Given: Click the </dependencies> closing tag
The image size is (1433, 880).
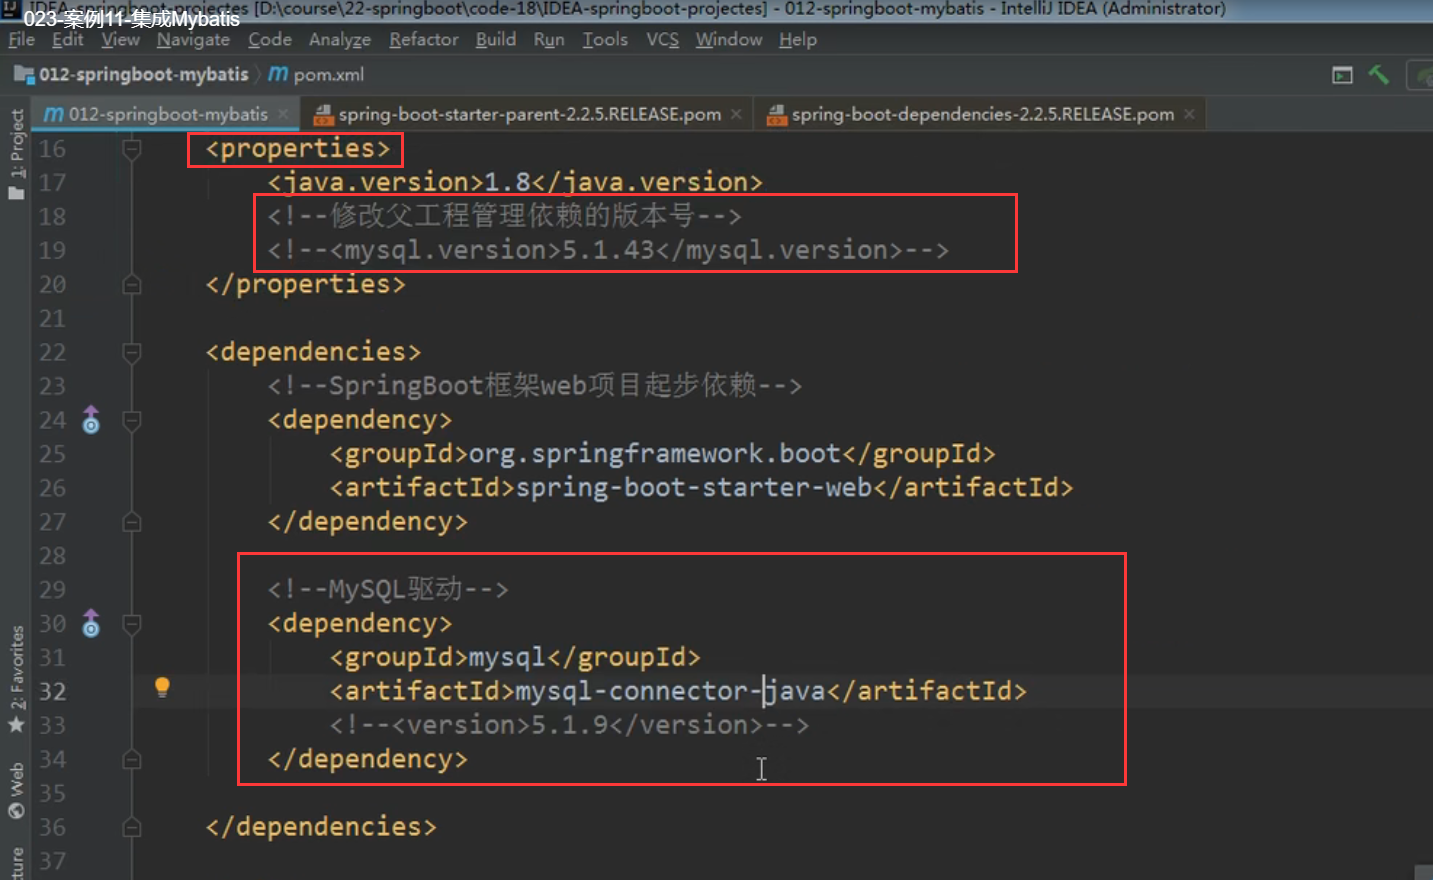Looking at the screenshot, I should [x=321, y=828].
